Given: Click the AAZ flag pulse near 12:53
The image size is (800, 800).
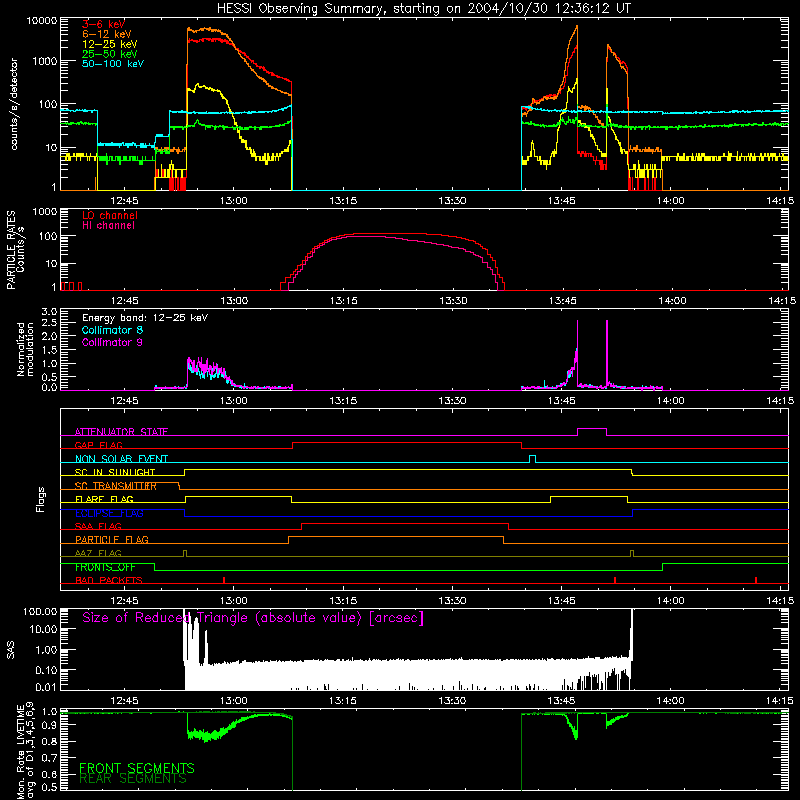Looking at the screenshot, I should tap(185, 553).
